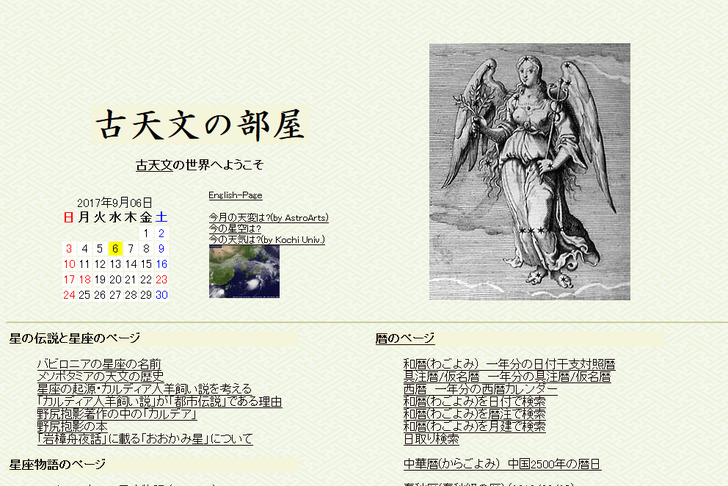Viewport: 728px width, 486px height.
Task: Open 中華暦 中国2500年の暦日 link
Action: click(502, 464)
